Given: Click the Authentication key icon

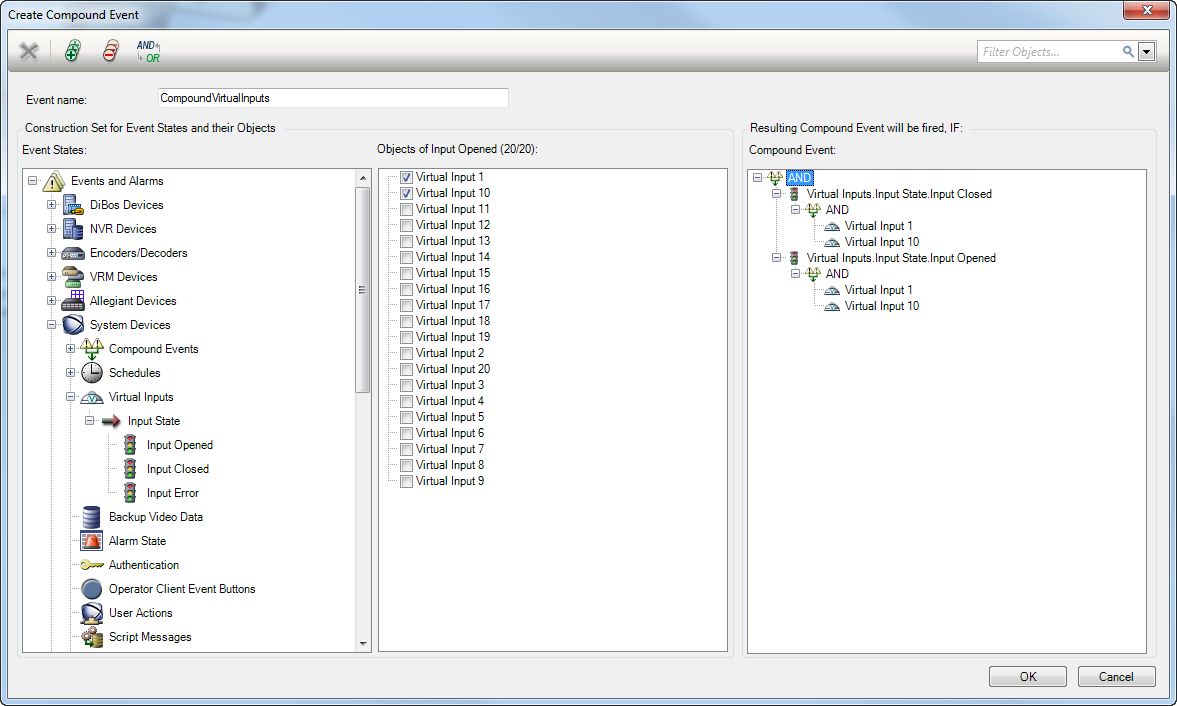Looking at the screenshot, I should tap(92, 565).
